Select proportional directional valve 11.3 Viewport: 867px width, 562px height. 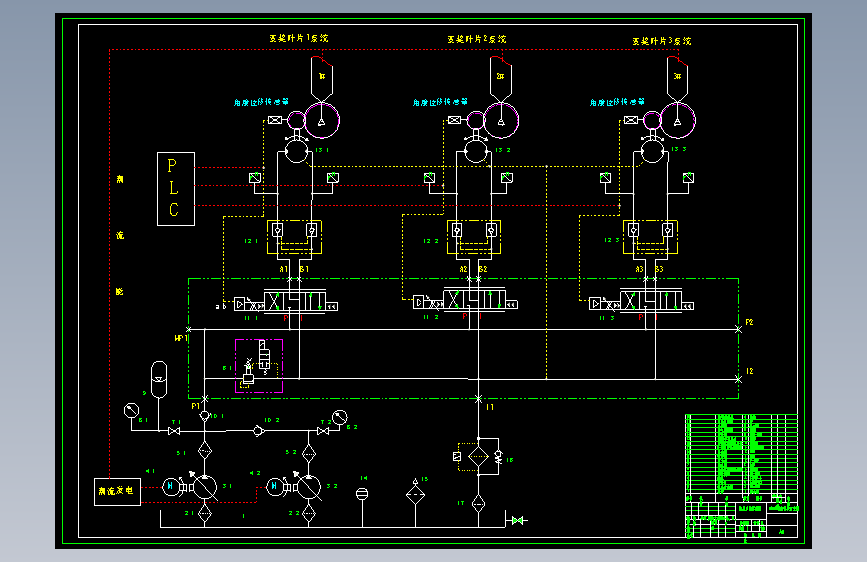click(x=641, y=302)
